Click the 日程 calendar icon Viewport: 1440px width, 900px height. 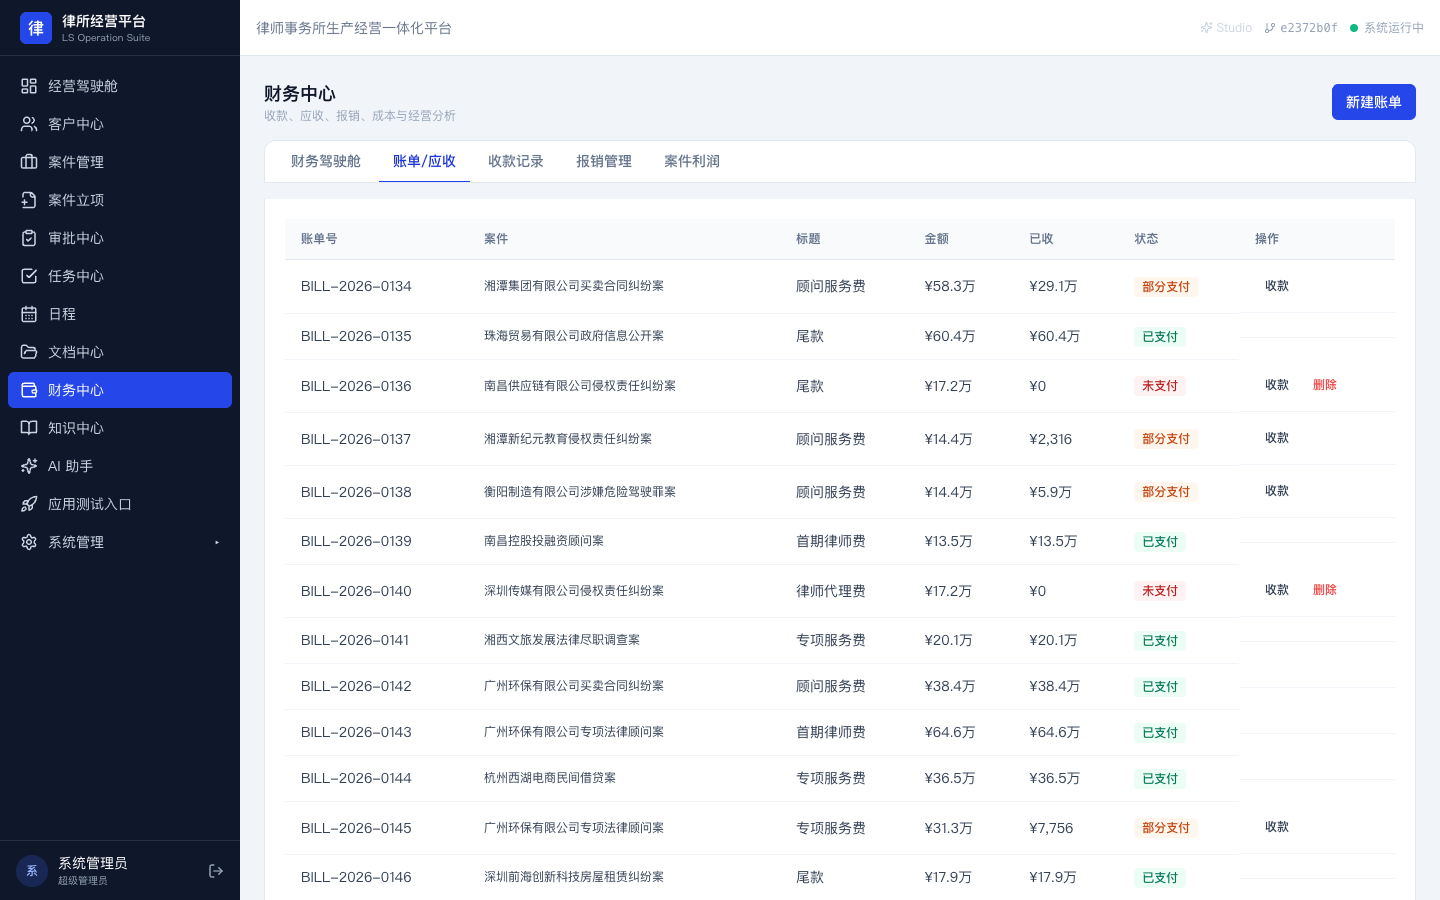[x=29, y=314]
